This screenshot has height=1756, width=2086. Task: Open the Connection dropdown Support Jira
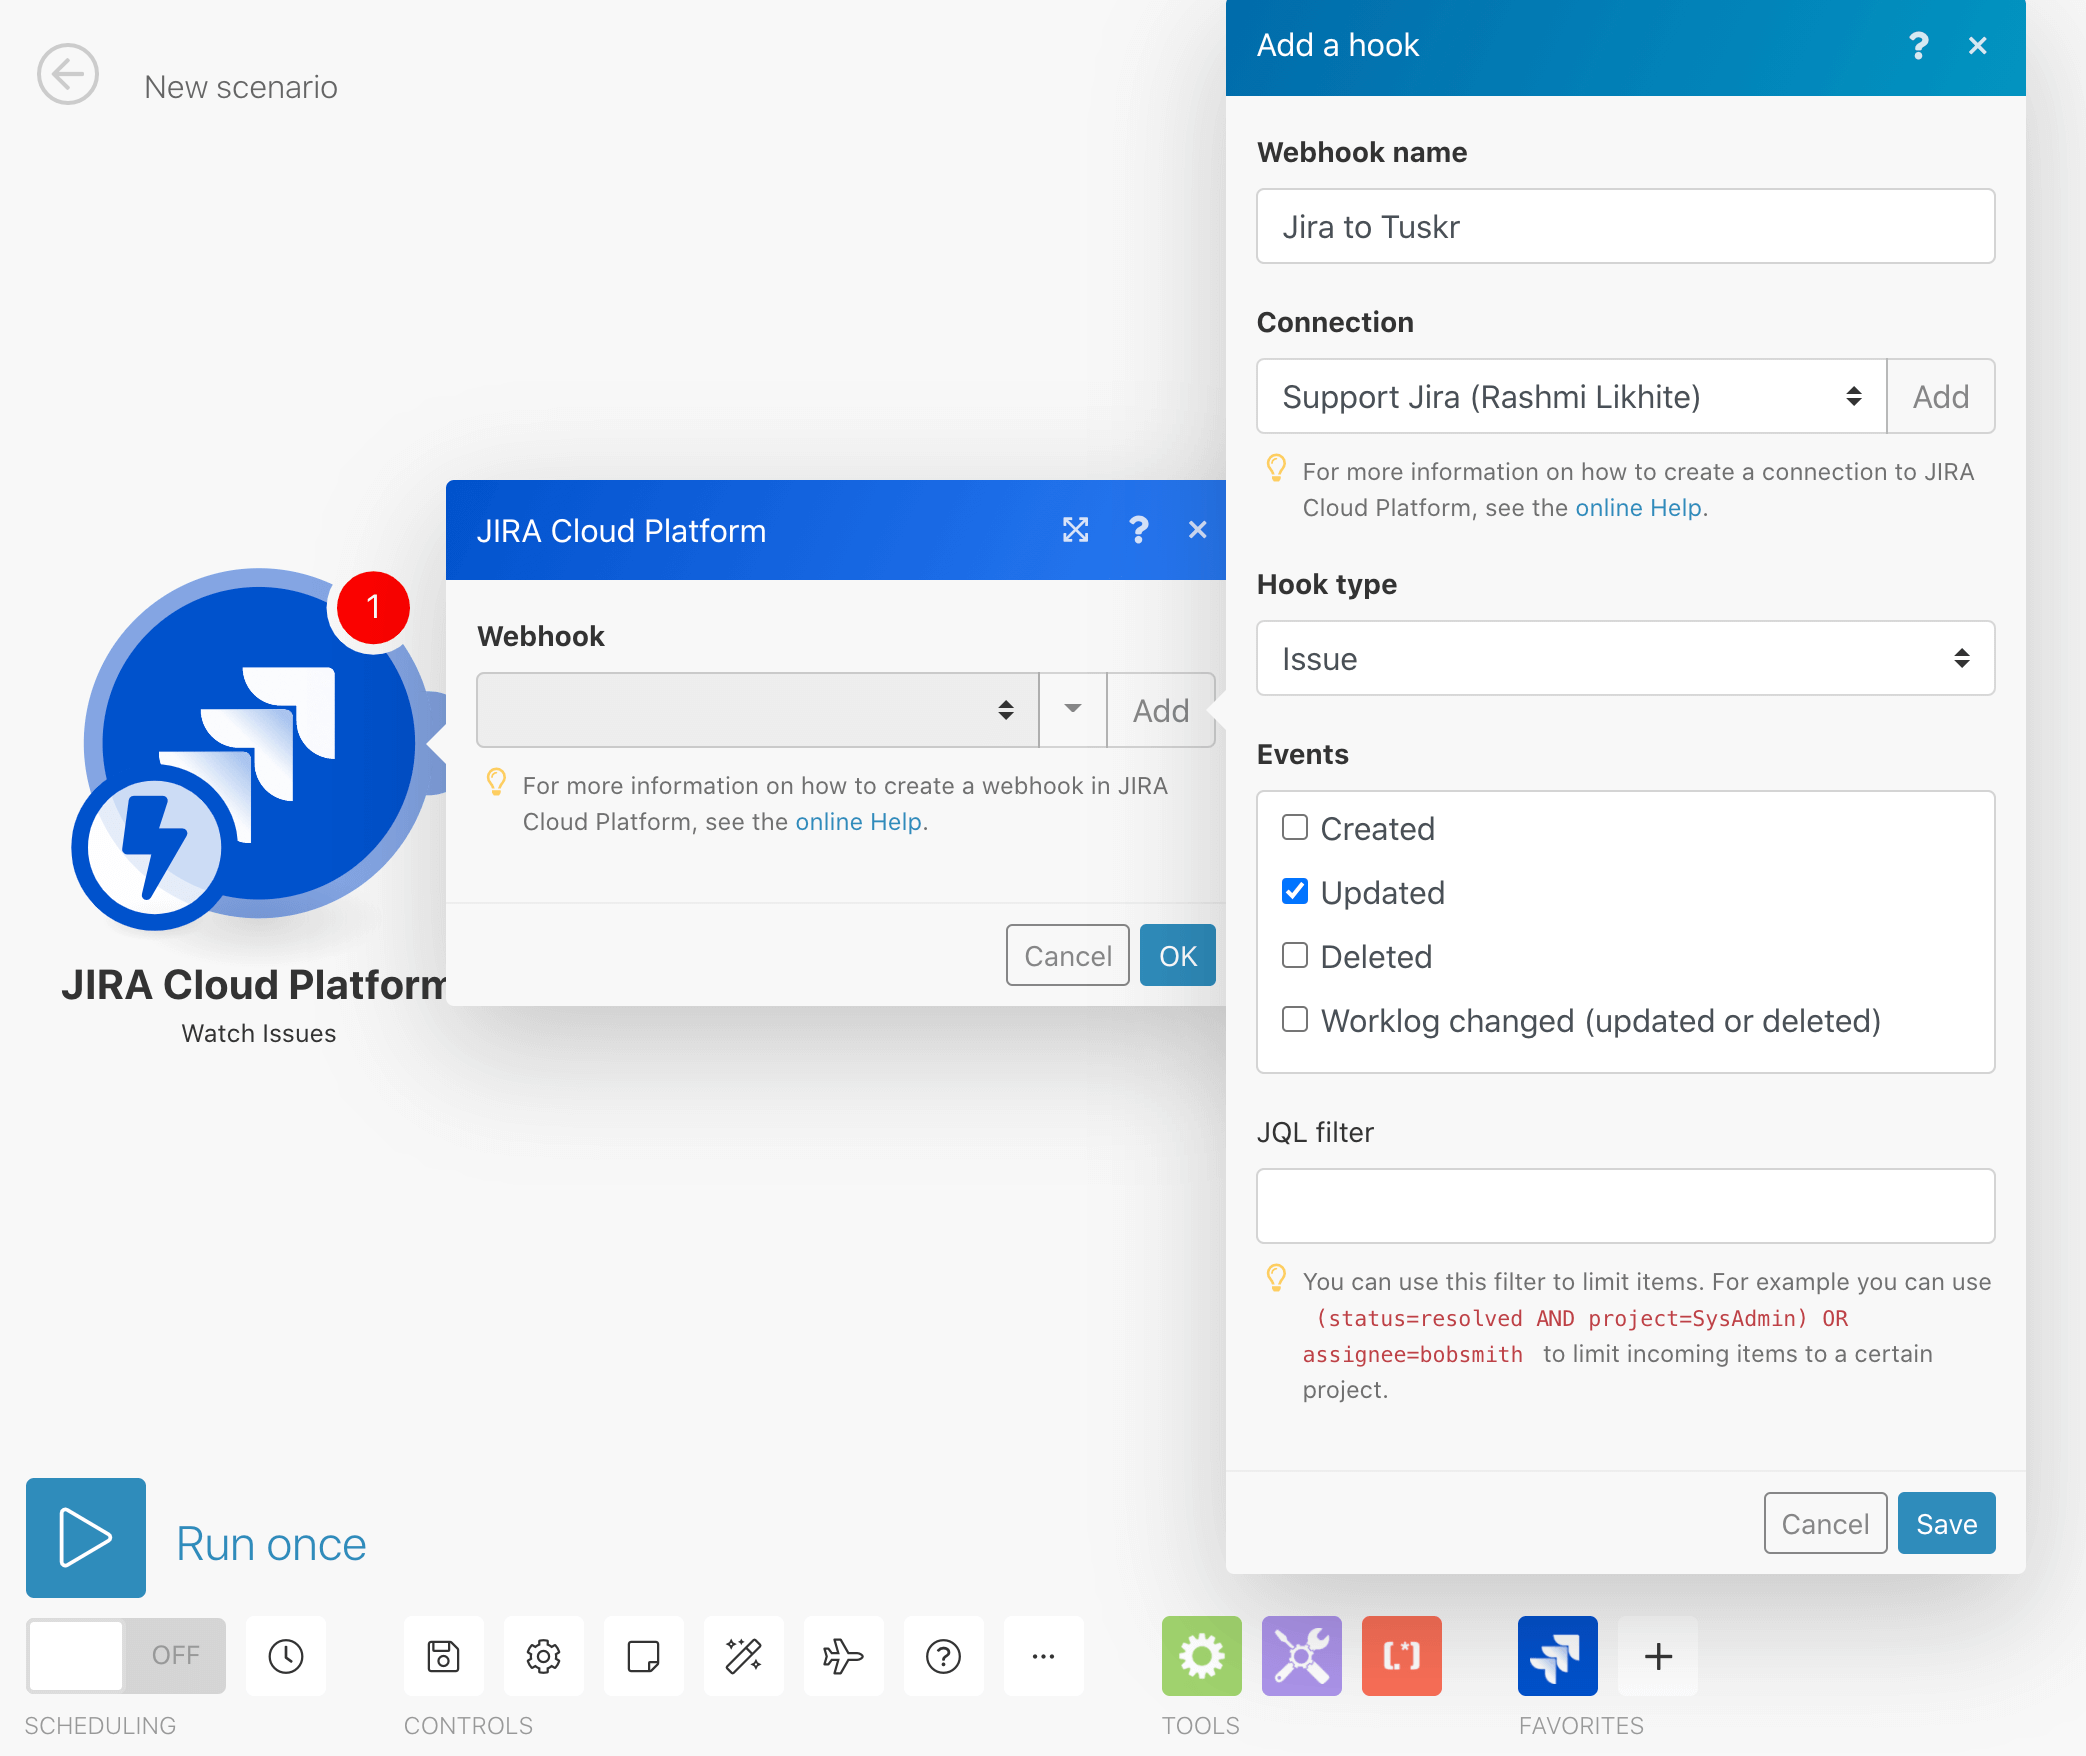tap(1571, 396)
